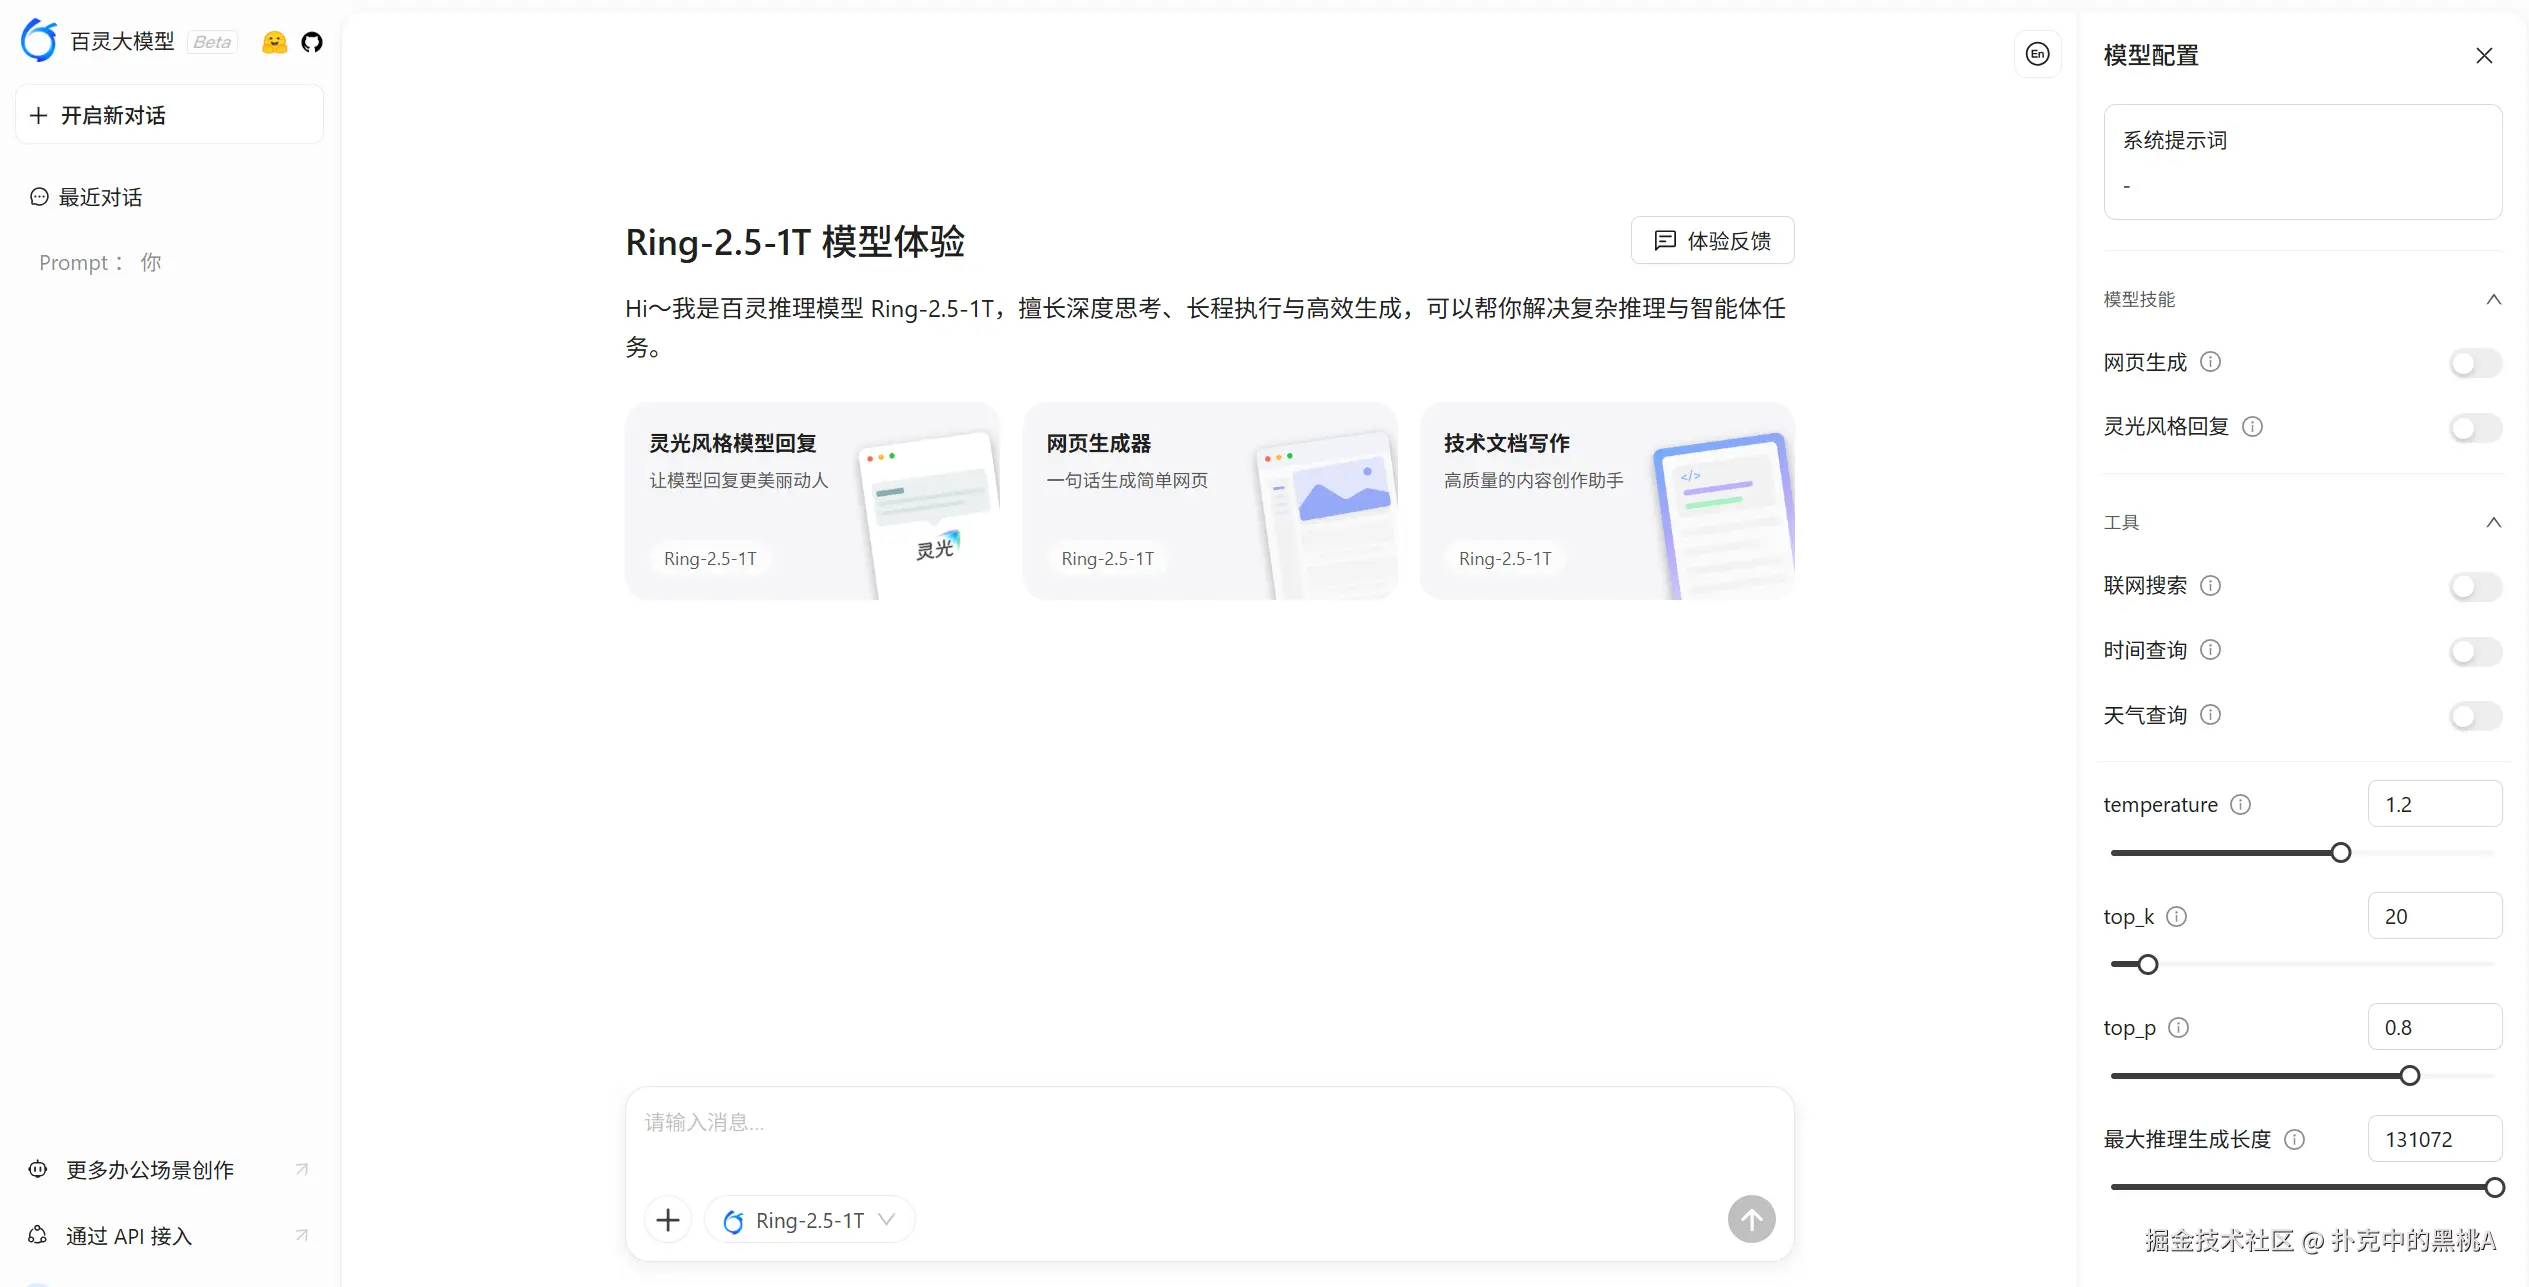Click the top_p slider handle
The width and height of the screenshot is (2529, 1287).
click(2410, 1076)
